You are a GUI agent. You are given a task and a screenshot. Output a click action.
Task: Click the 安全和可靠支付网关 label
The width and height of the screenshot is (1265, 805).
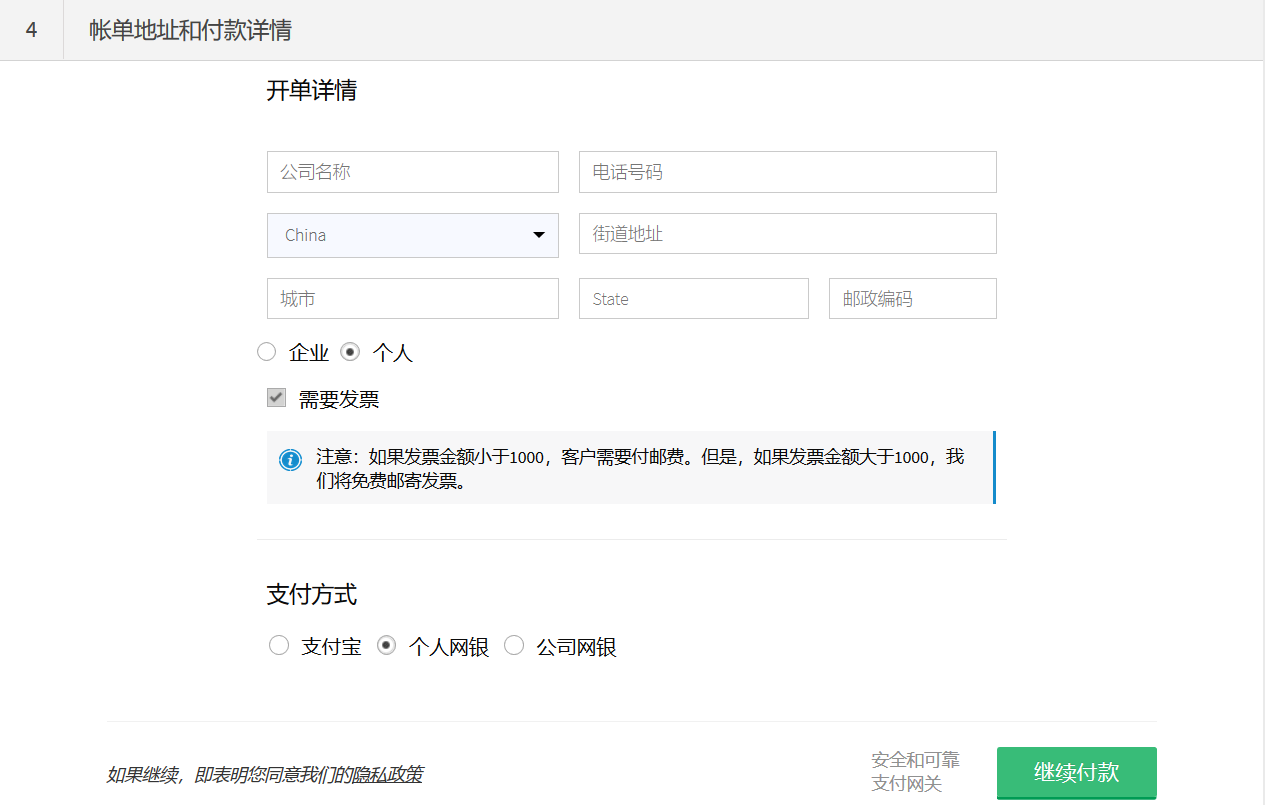point(915,771)
